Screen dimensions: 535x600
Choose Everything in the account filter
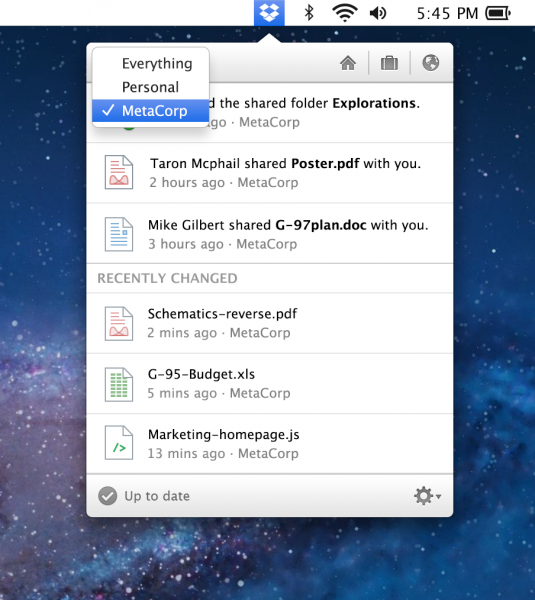click(x=150, y=64)
